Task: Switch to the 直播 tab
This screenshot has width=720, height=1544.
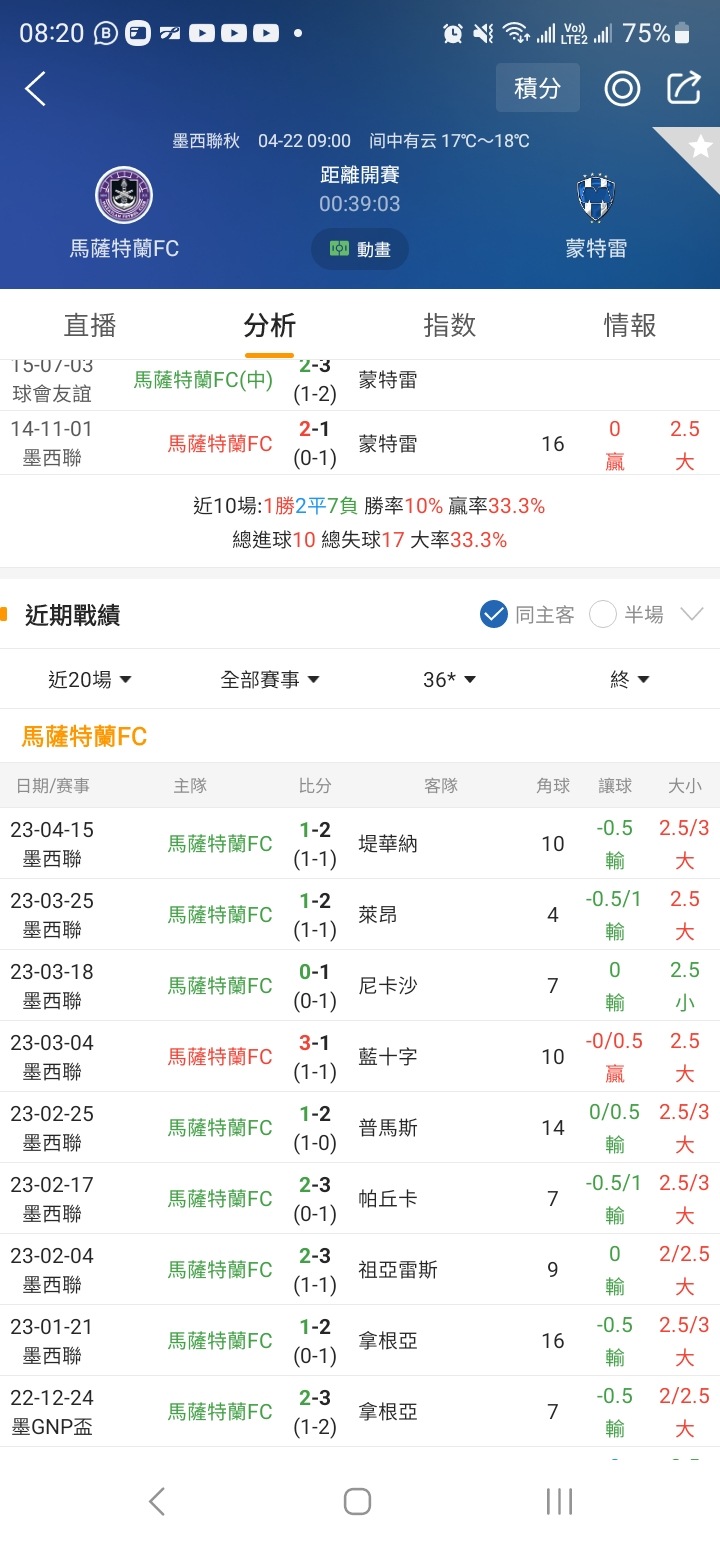Action: pyautogui.click(x=90, y=325)
